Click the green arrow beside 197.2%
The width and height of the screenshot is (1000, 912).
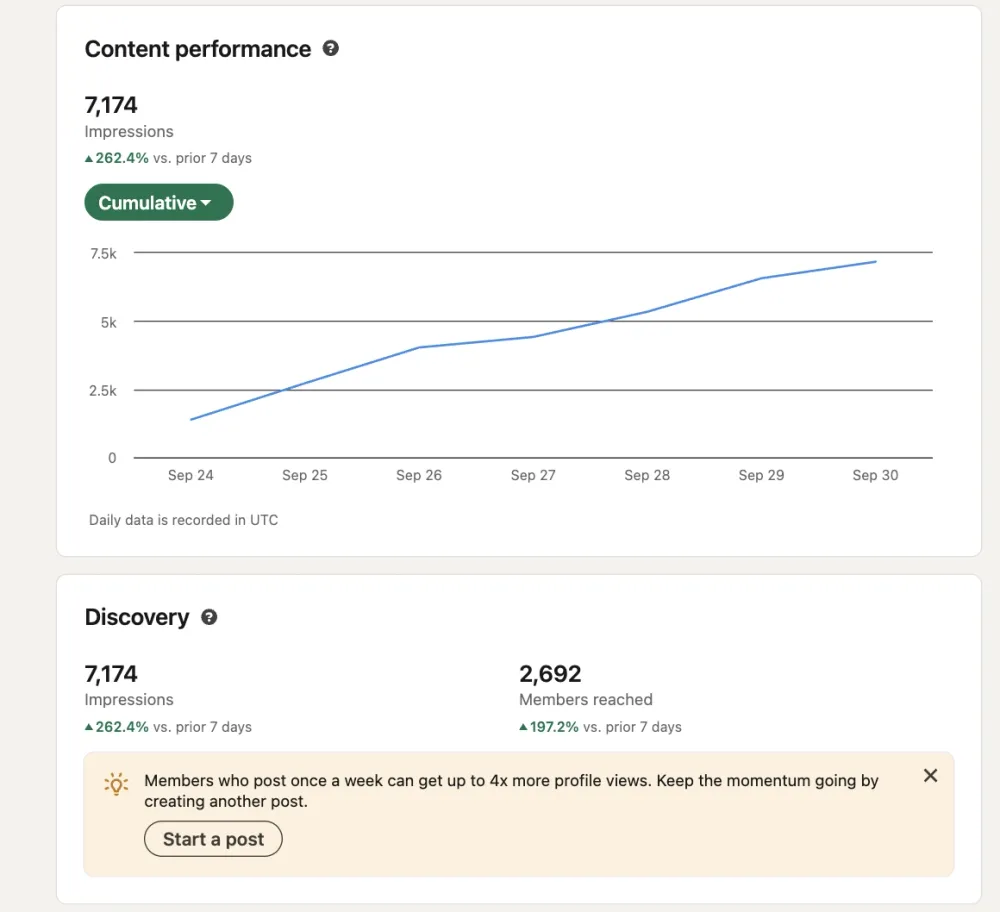(x=523, y=727)
